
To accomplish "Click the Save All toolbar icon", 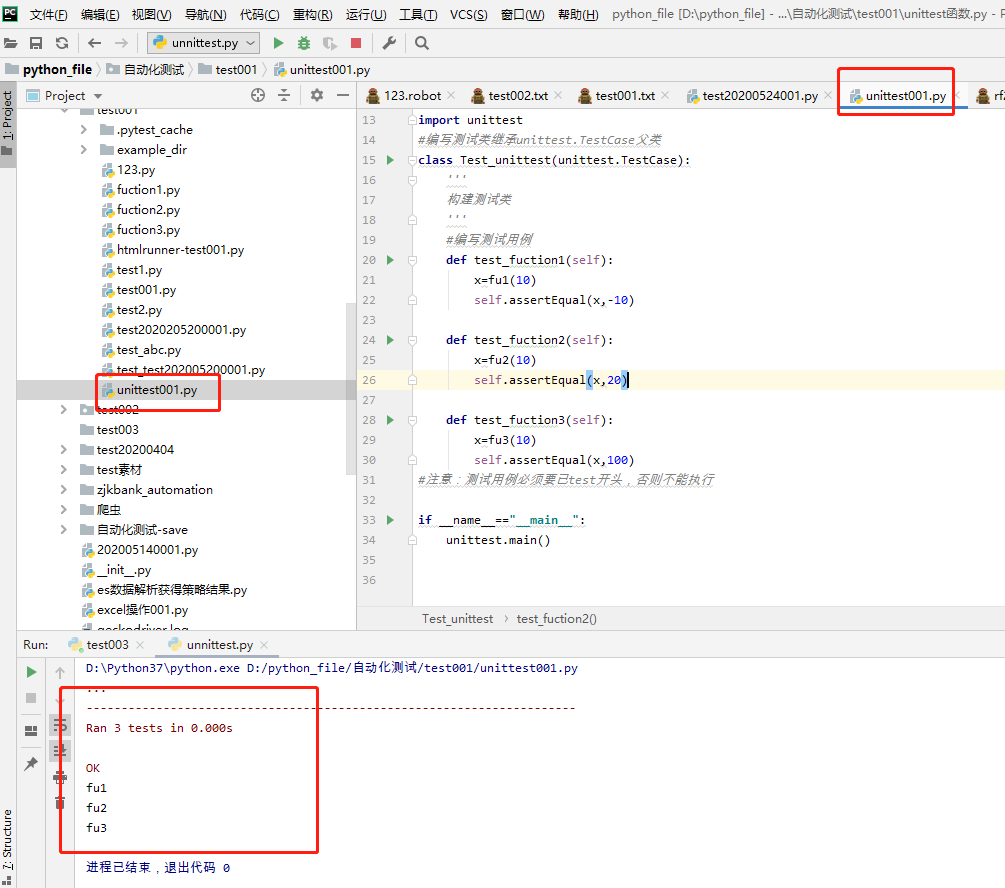I will (36, 43).
